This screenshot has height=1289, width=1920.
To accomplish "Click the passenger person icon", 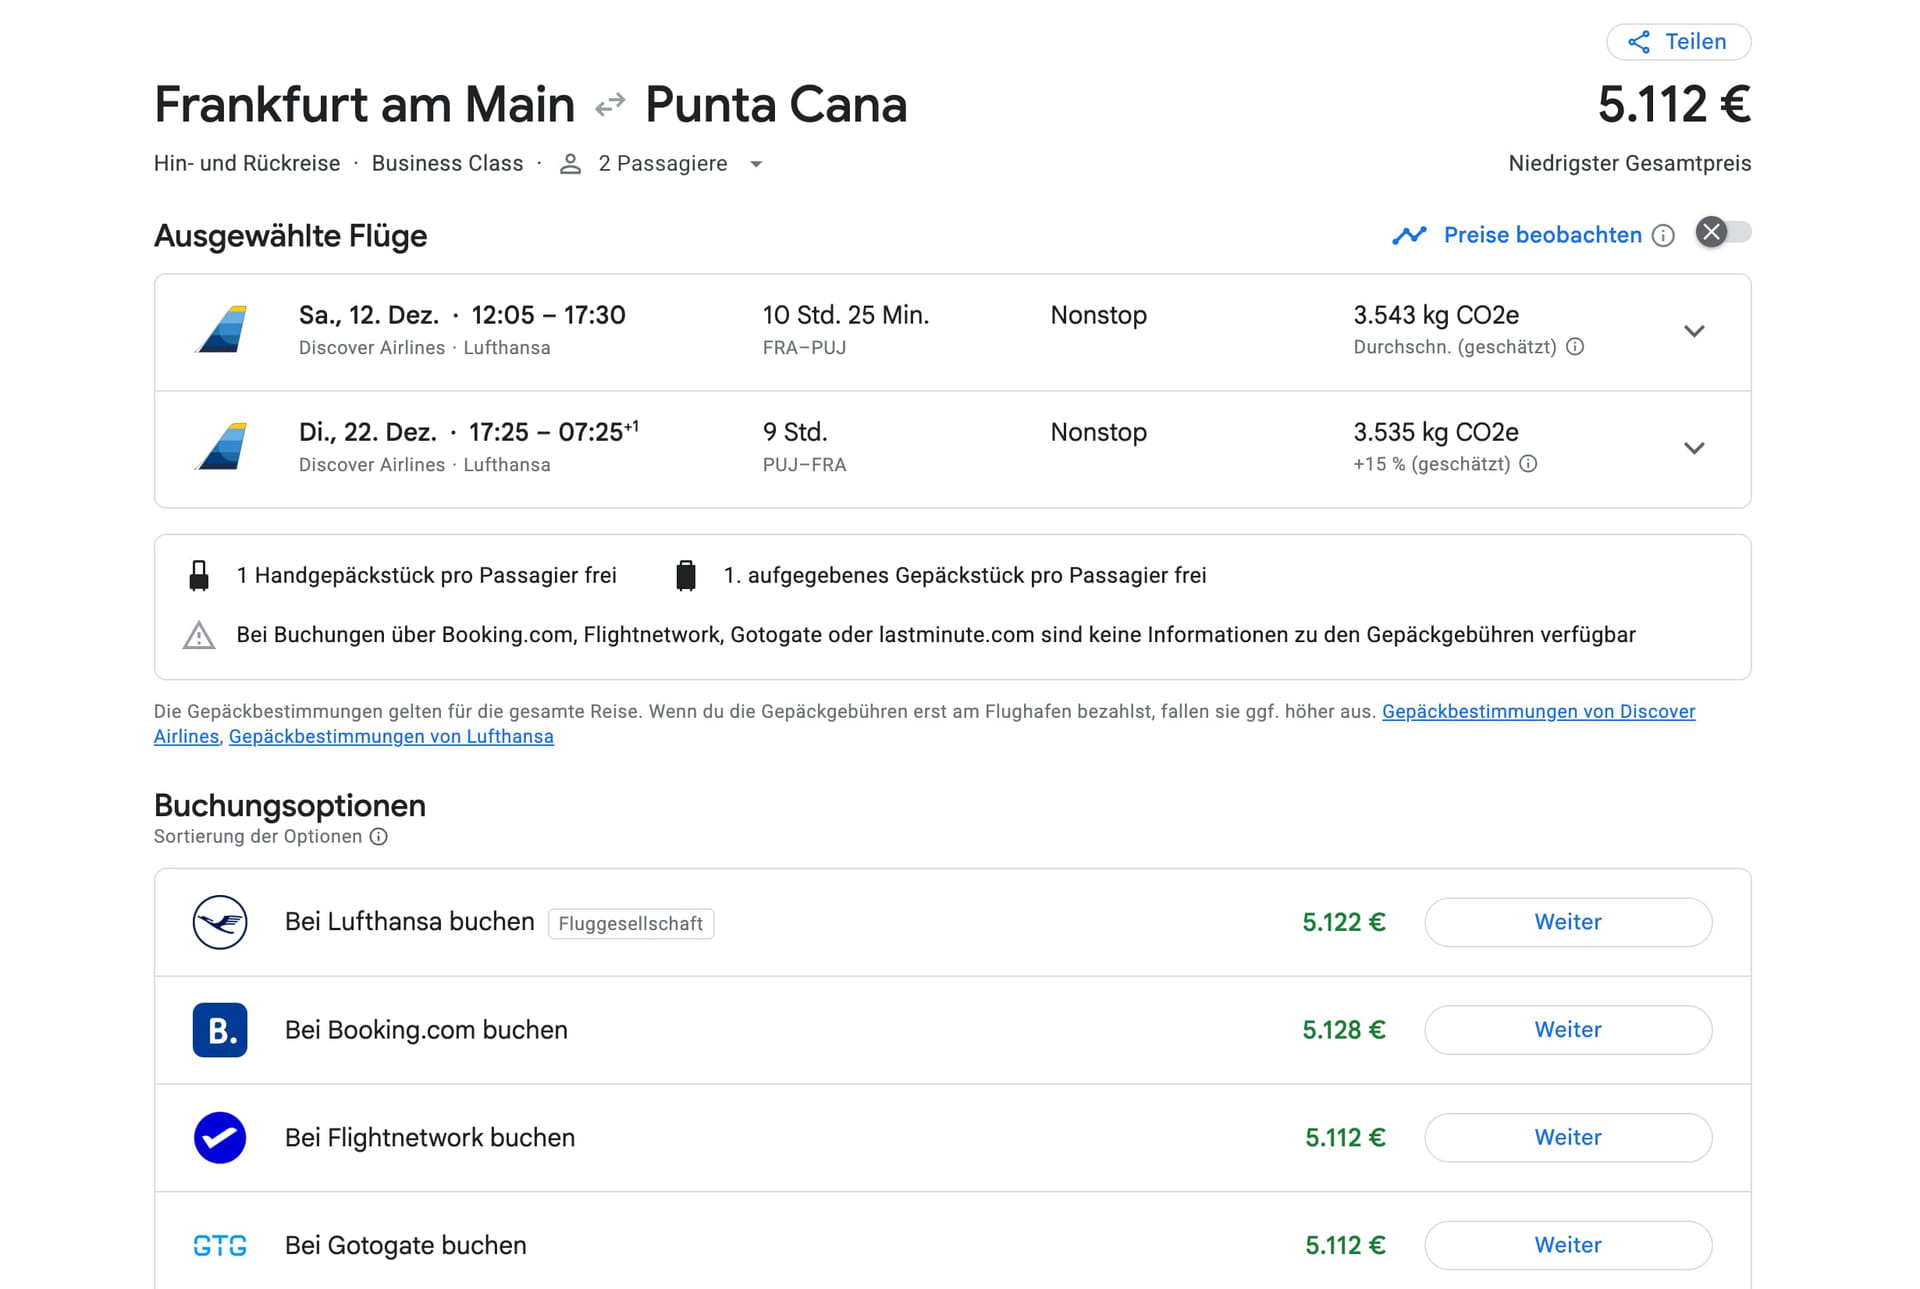I will [x=570, y=164].
